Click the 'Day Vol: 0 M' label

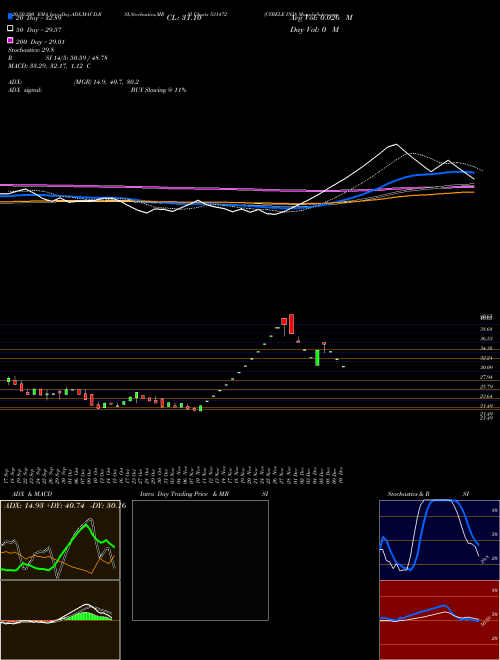pyautogui.click(x=314, y=29)
